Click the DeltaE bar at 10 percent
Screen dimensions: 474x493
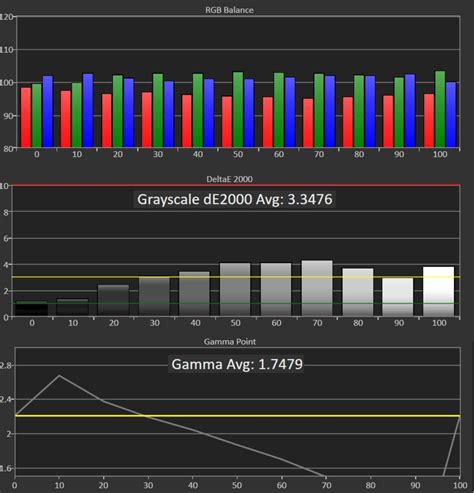[73, 307]
